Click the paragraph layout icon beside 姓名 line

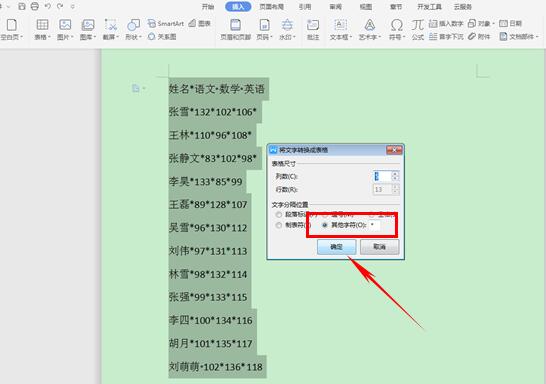[135, 88]
